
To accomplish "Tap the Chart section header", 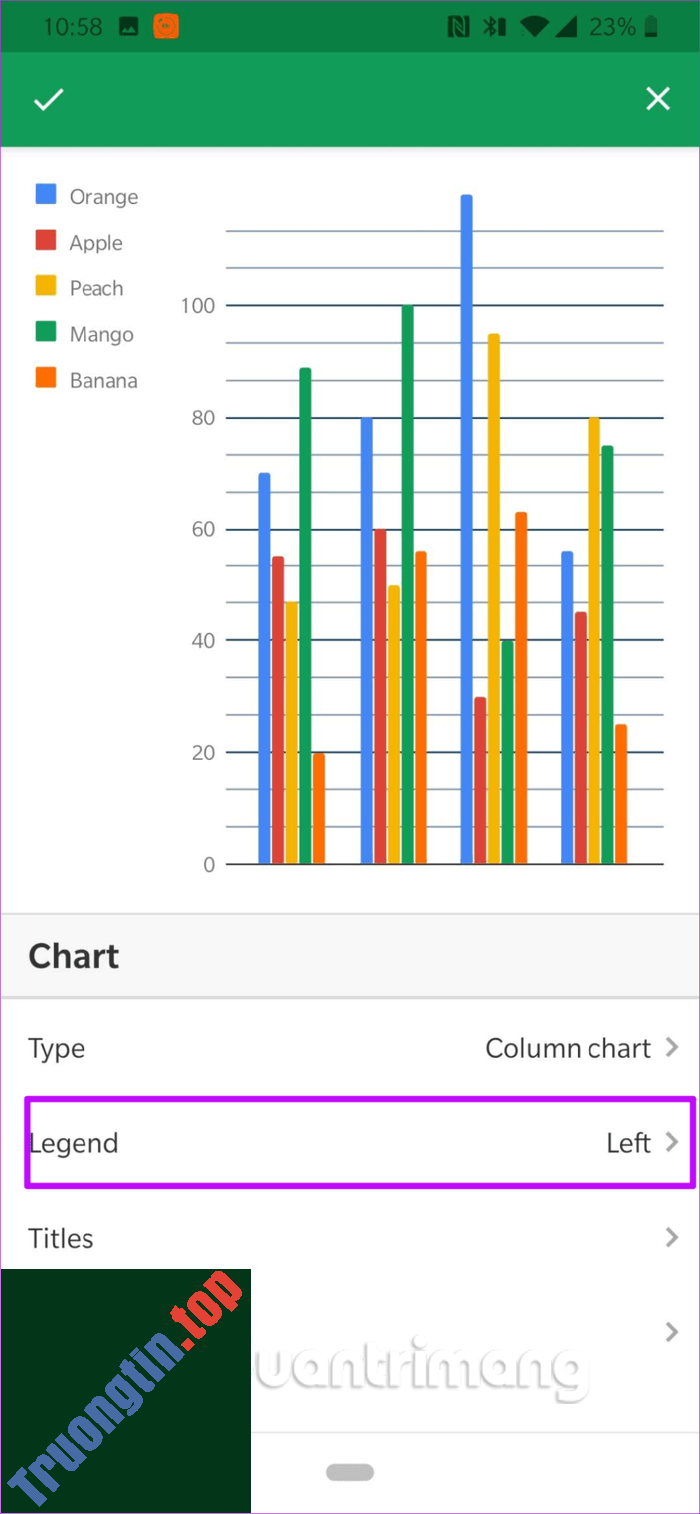I will pos(72,956).
